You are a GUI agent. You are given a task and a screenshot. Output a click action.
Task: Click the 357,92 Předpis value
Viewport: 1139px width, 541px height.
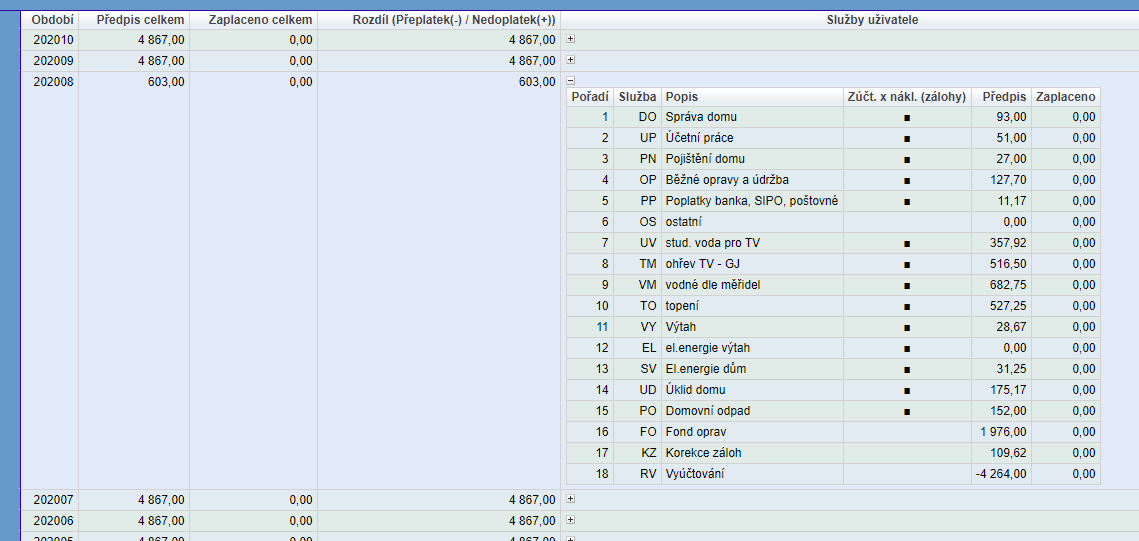coord(1008,243)
